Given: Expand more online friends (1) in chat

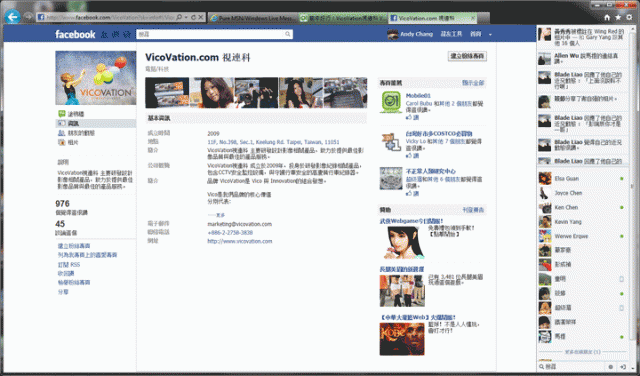Looking at the screenshot, I should 582,352.
